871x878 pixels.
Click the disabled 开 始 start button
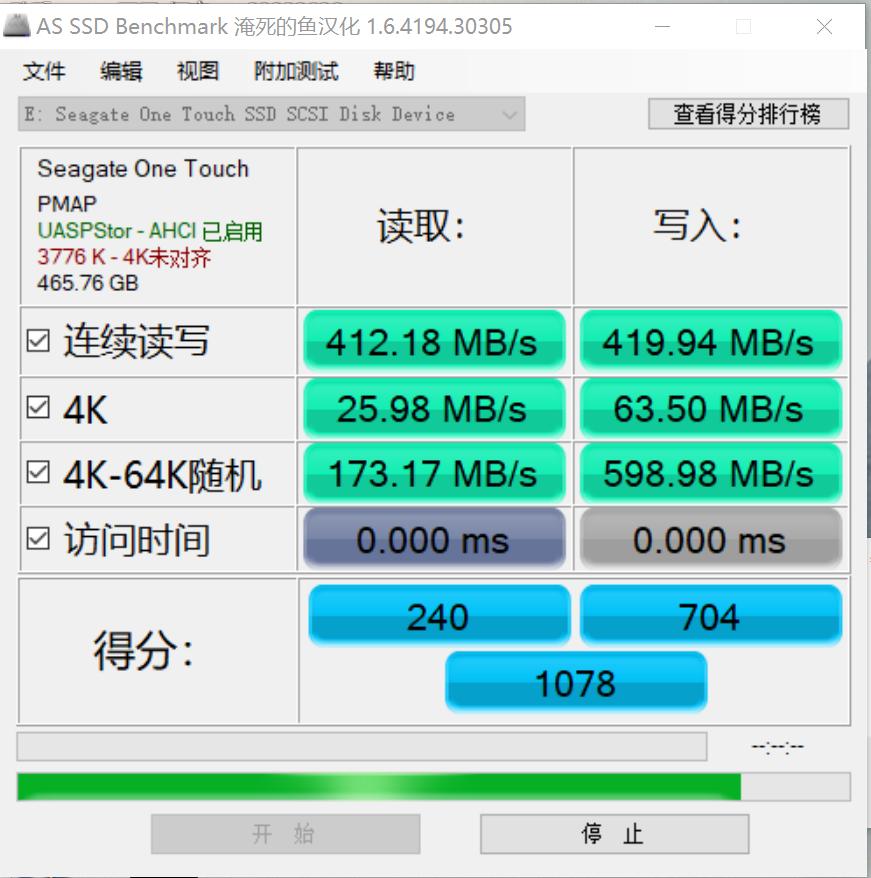[x=285, y=833]
